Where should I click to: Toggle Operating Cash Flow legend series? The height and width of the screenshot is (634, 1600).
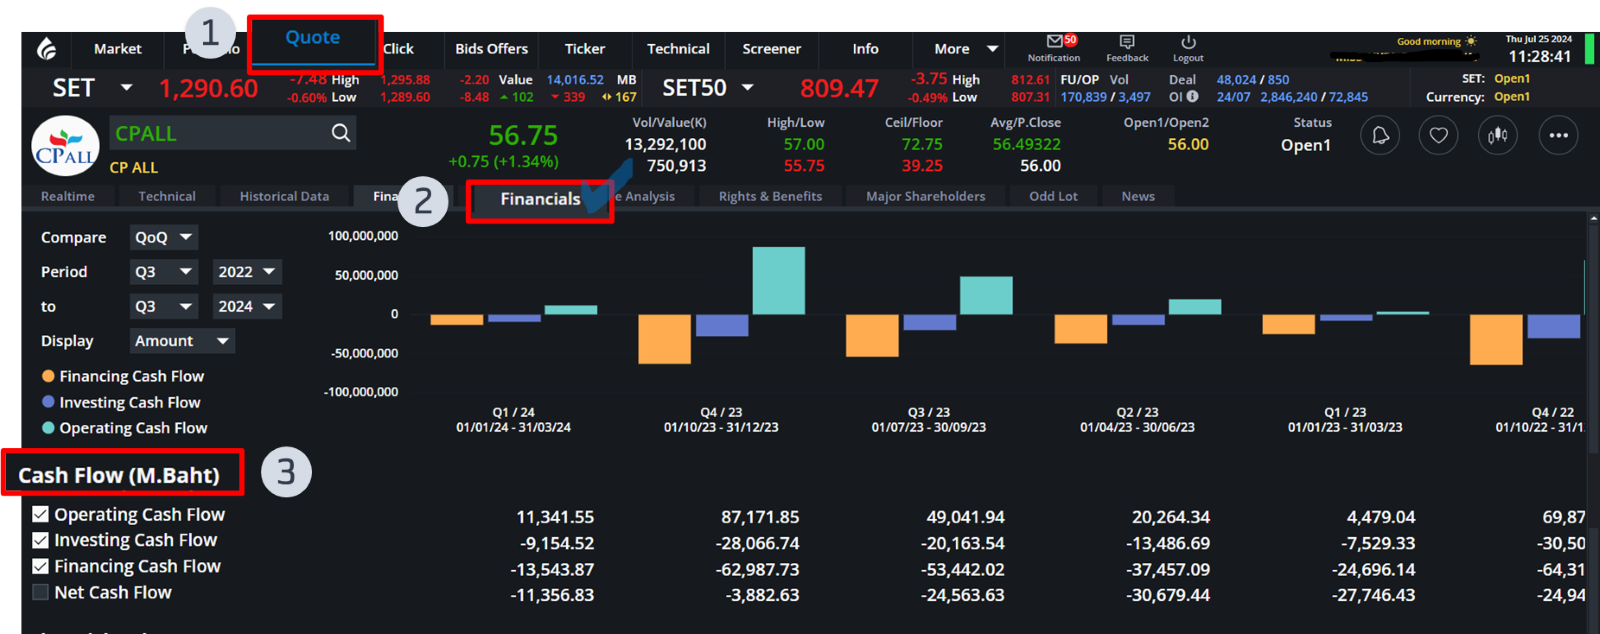point(125,428)
